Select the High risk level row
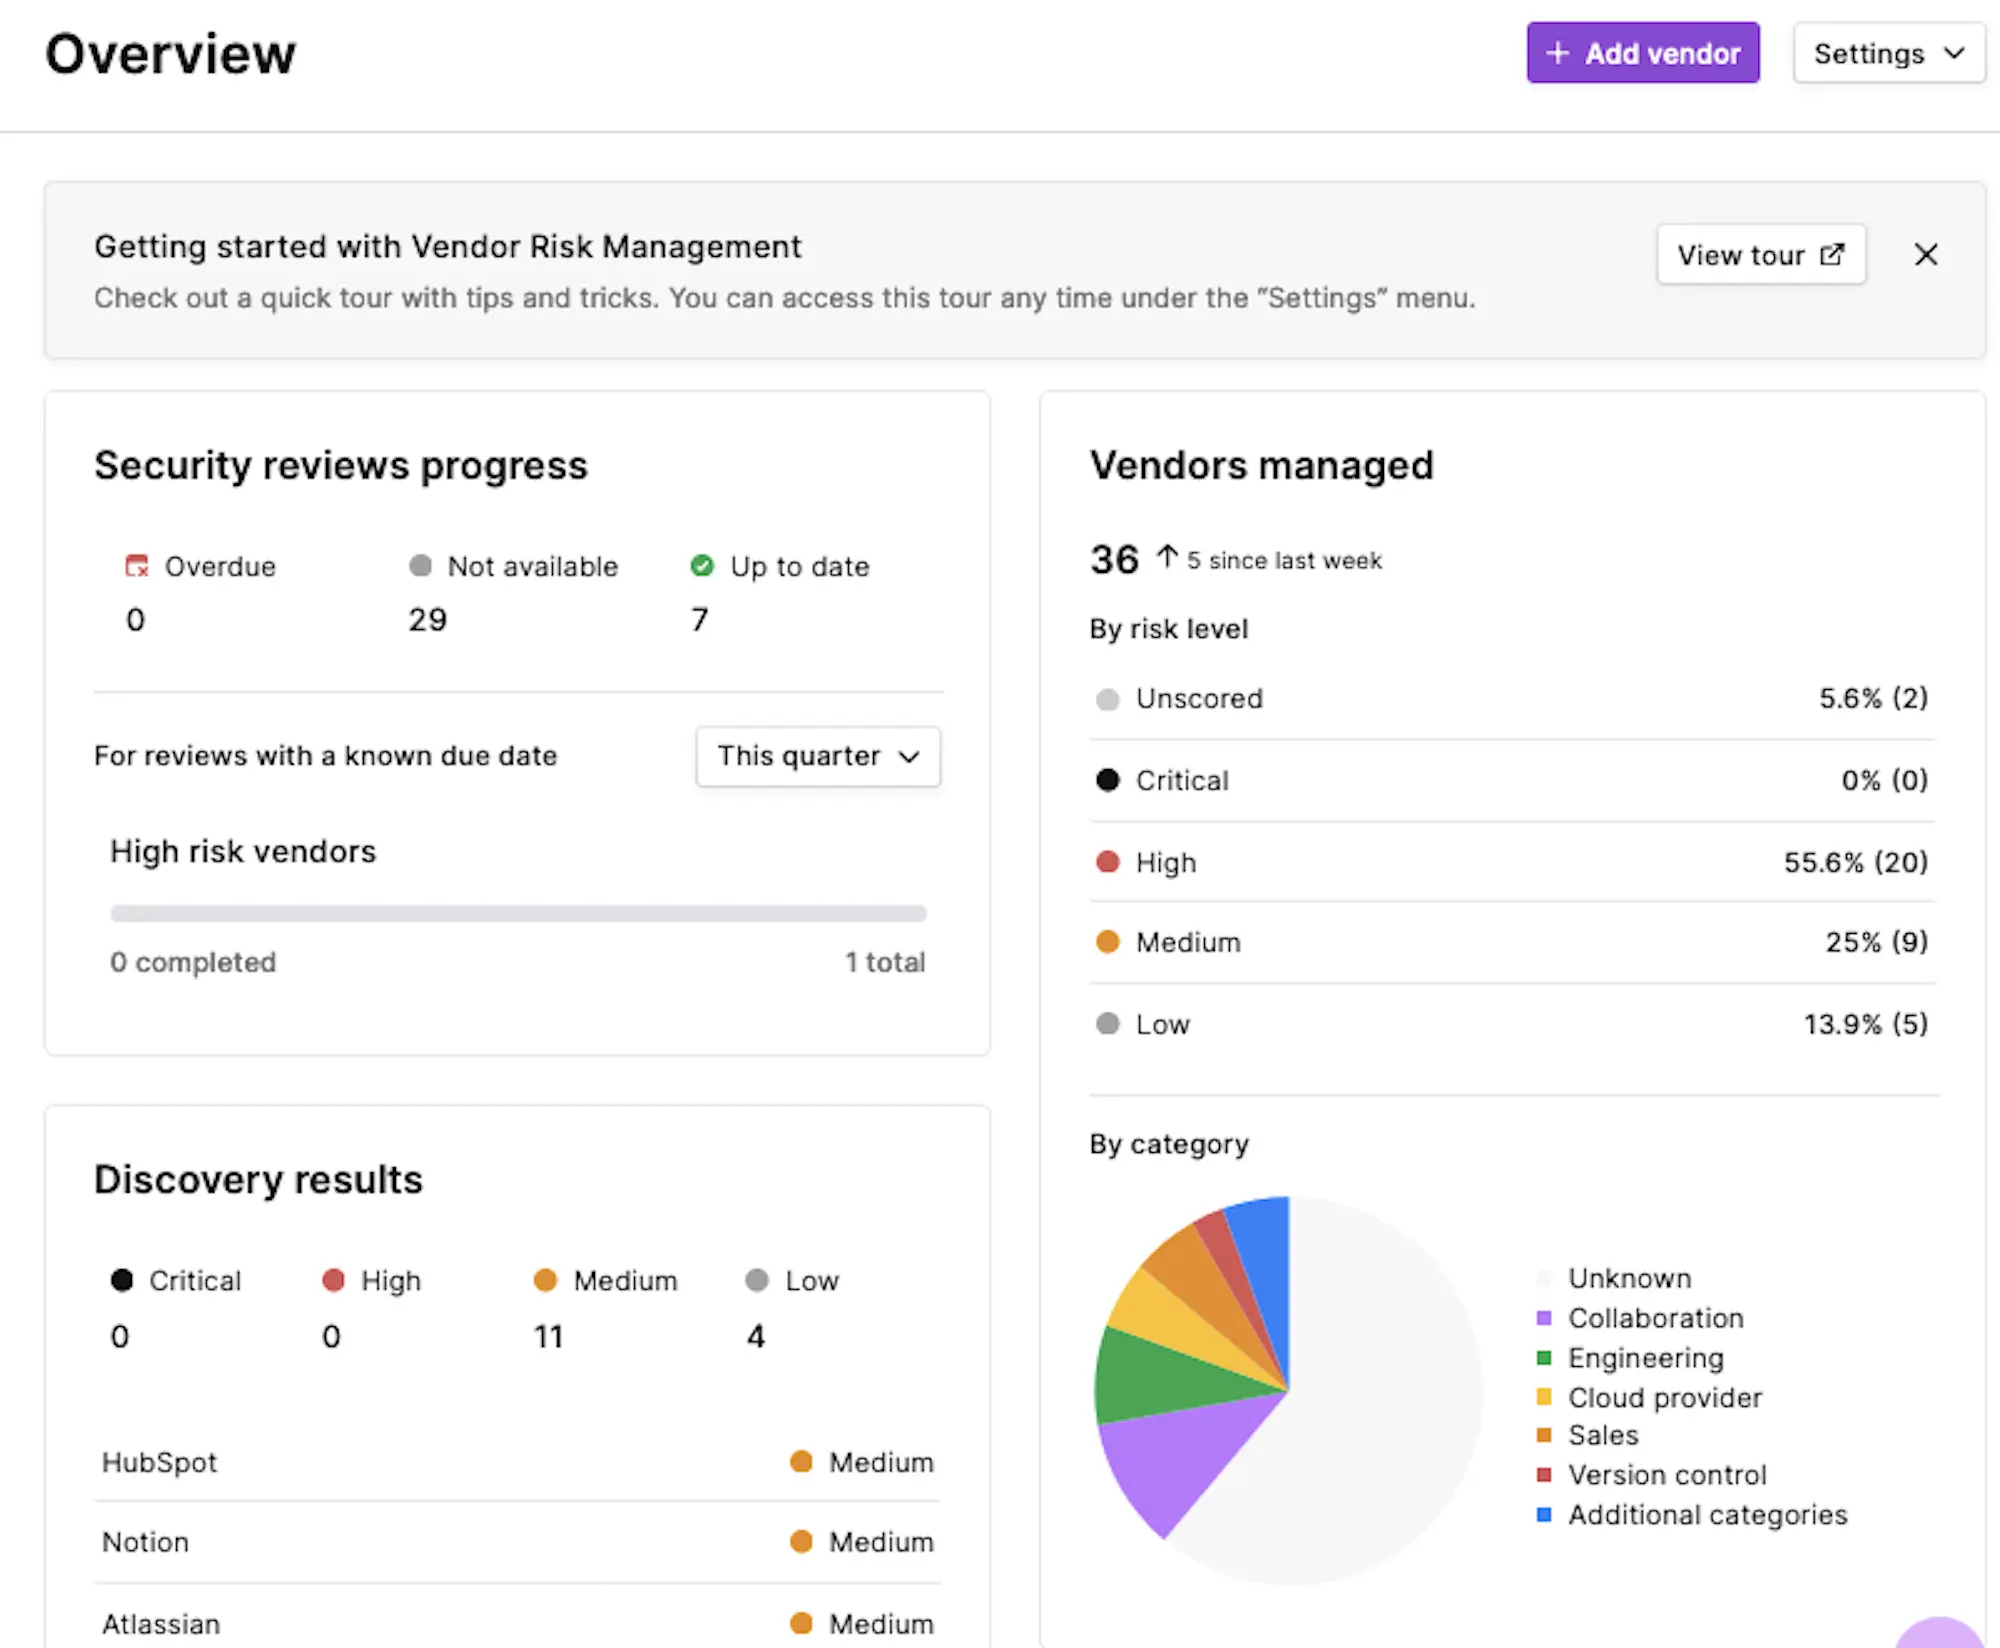This screenshot has width=2000, height=1648. coord(1510,862)
